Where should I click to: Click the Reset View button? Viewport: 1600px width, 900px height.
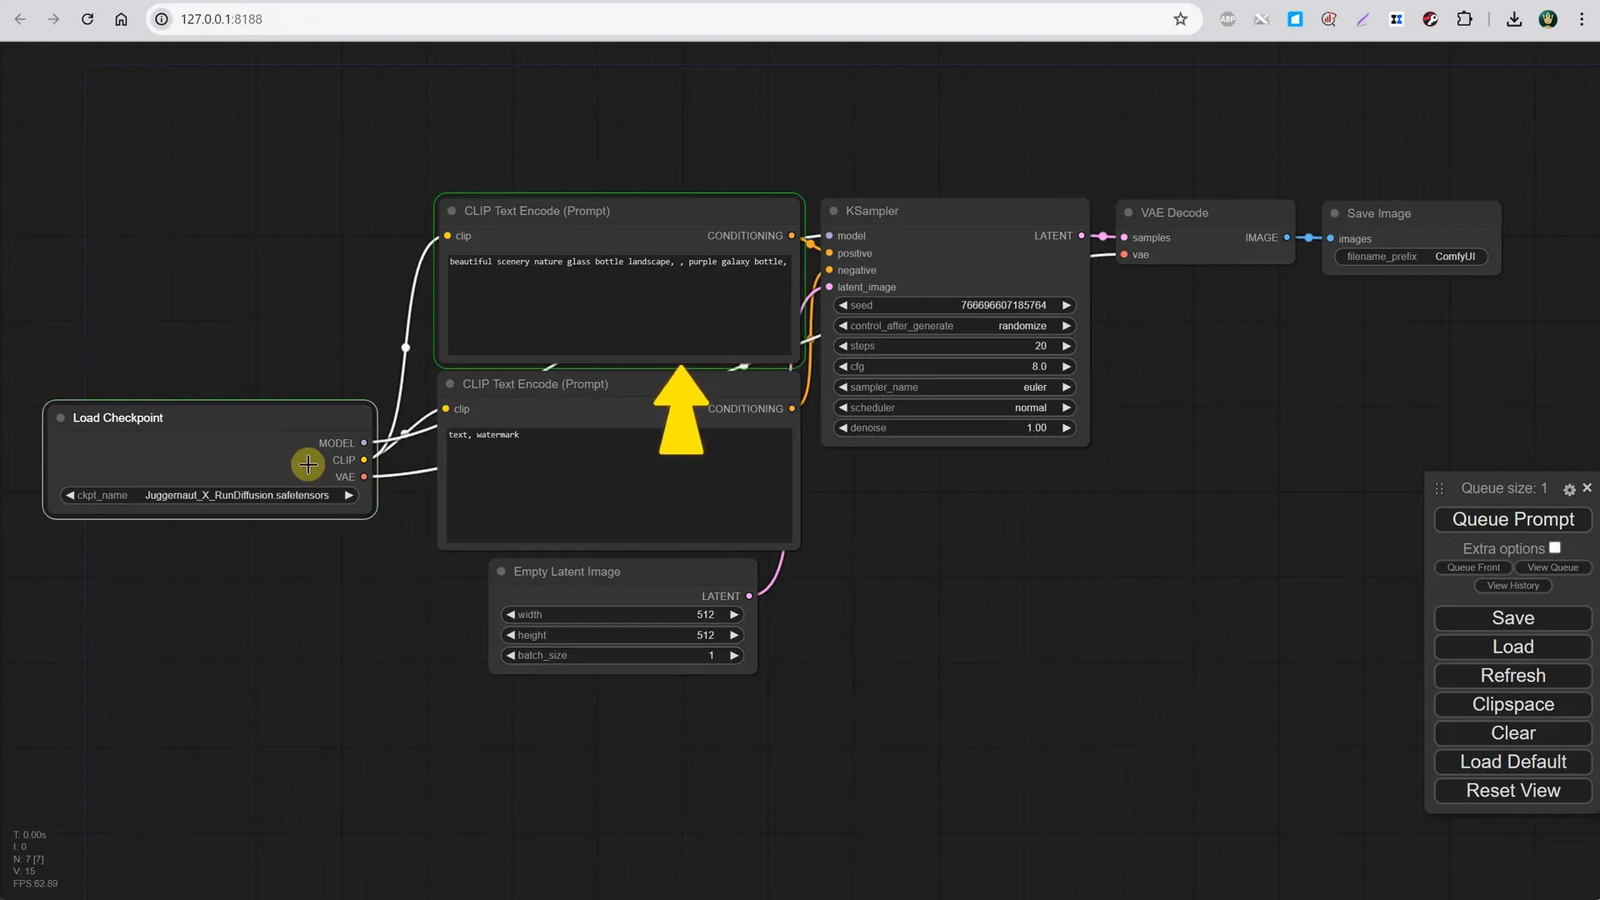(x=1513, y=790)
